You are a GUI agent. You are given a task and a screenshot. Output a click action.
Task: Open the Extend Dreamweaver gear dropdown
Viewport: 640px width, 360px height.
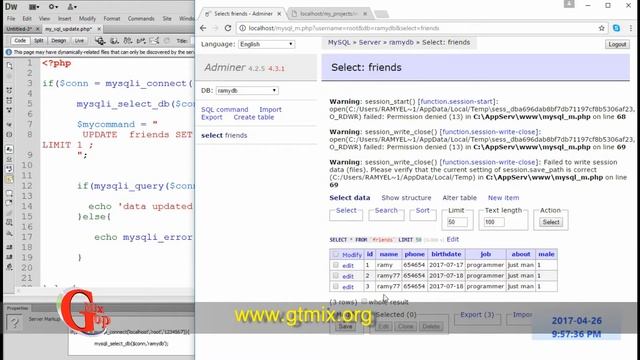pos(53,7)
